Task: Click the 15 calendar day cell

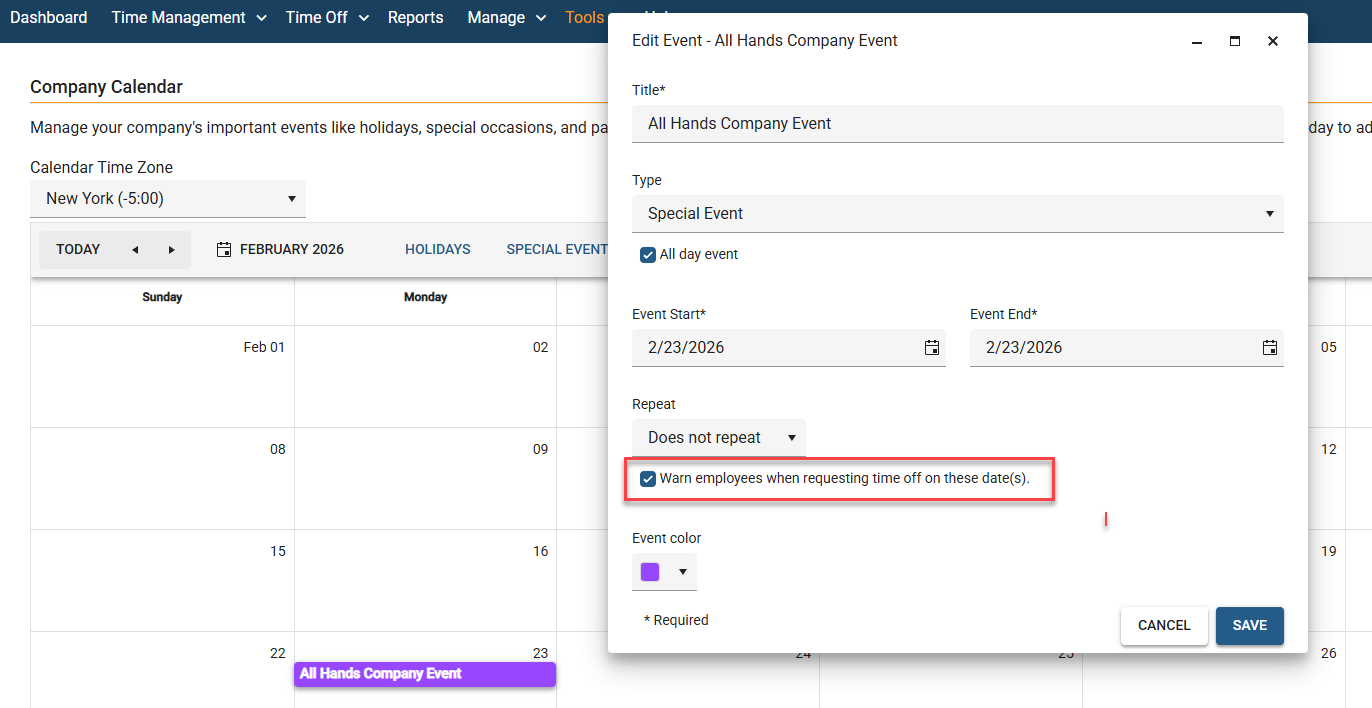Action: tap(162, 581)
